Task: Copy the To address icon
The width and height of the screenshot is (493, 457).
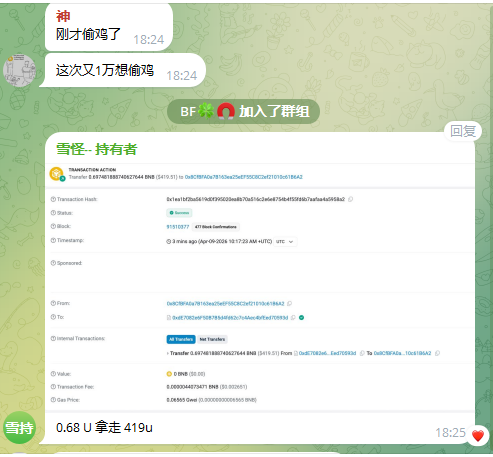Action: (x=293, y=318)
